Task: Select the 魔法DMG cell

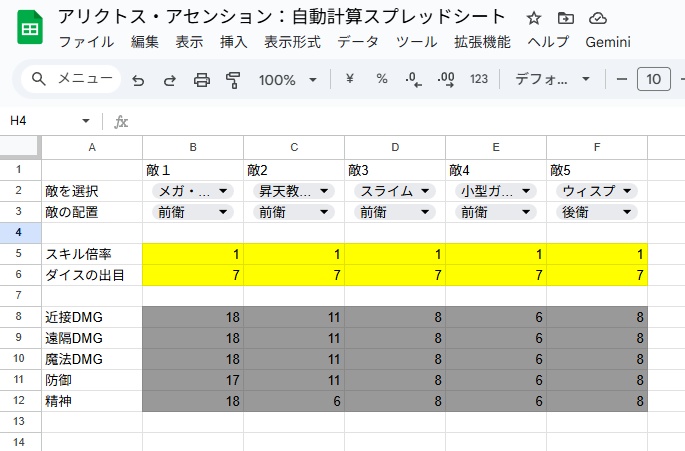Action: click(92, 359)
